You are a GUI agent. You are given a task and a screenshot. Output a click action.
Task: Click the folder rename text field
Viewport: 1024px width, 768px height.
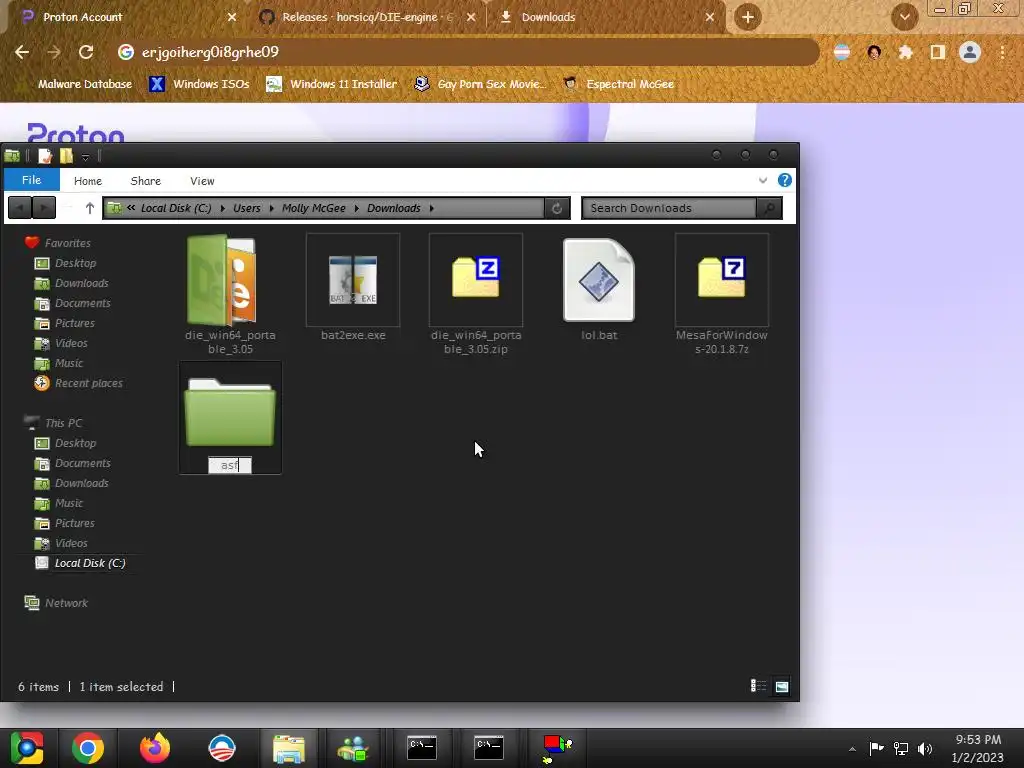pyautogui.click(x=230, y=465)
